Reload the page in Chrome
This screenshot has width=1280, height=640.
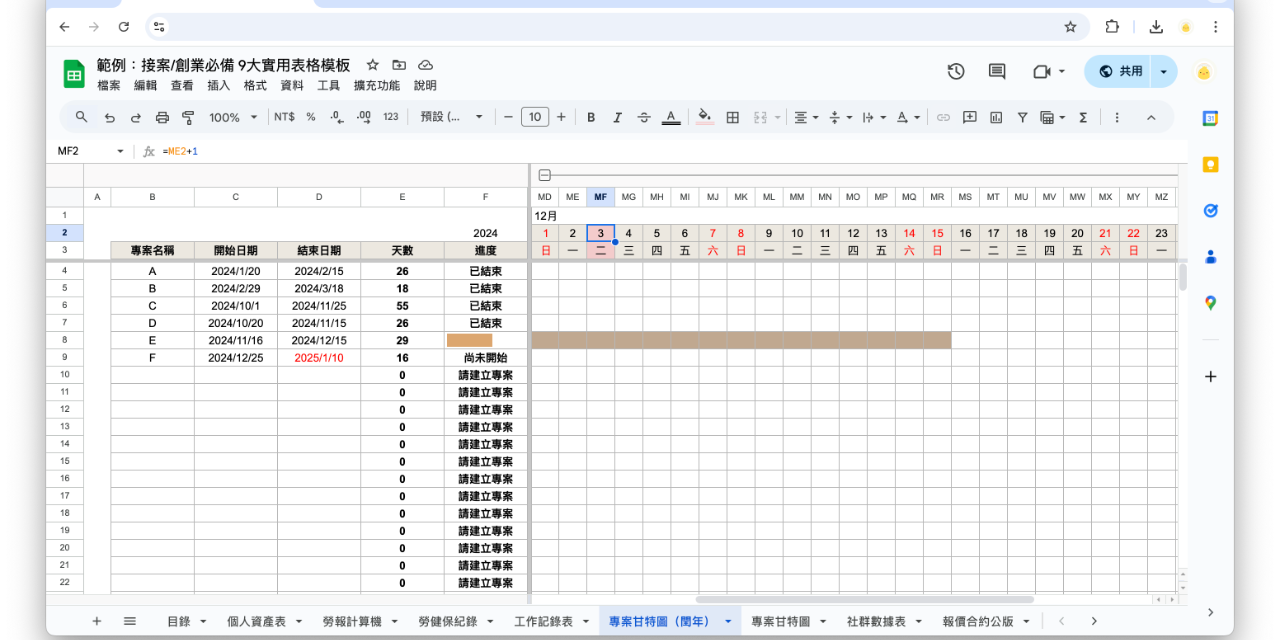point(123,27)
